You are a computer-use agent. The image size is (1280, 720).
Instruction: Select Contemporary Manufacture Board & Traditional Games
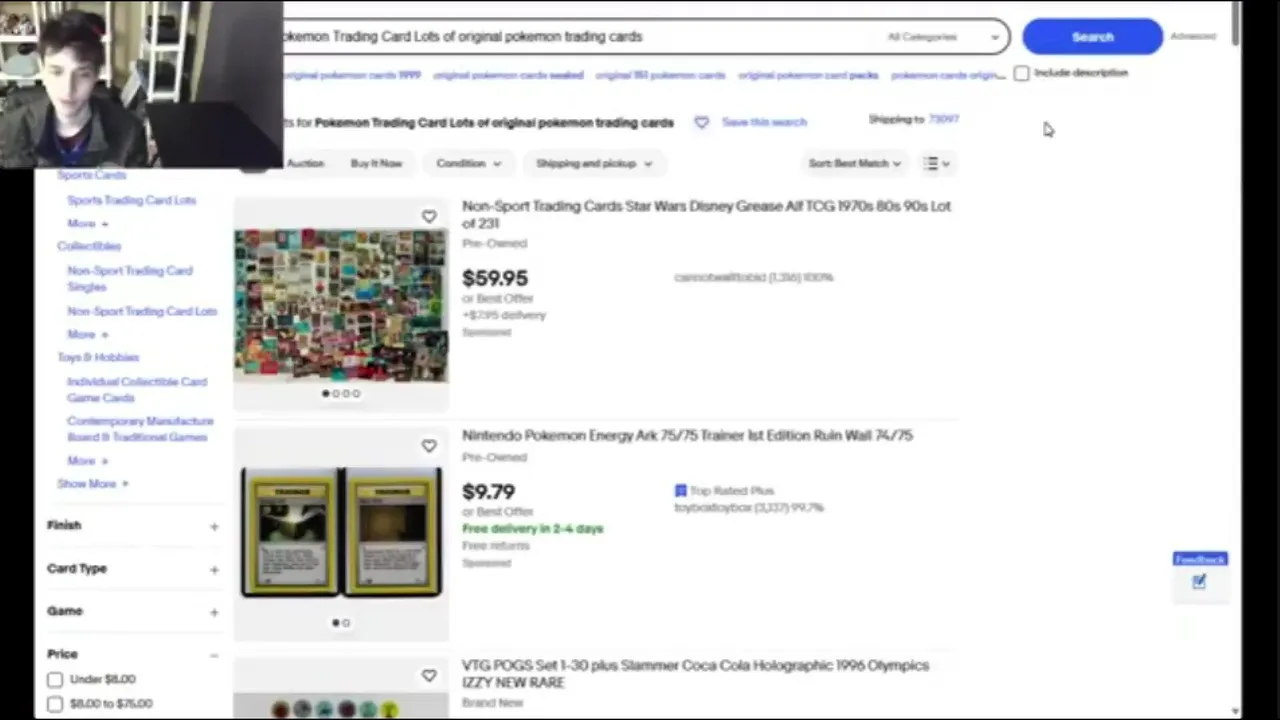(139, 429)
